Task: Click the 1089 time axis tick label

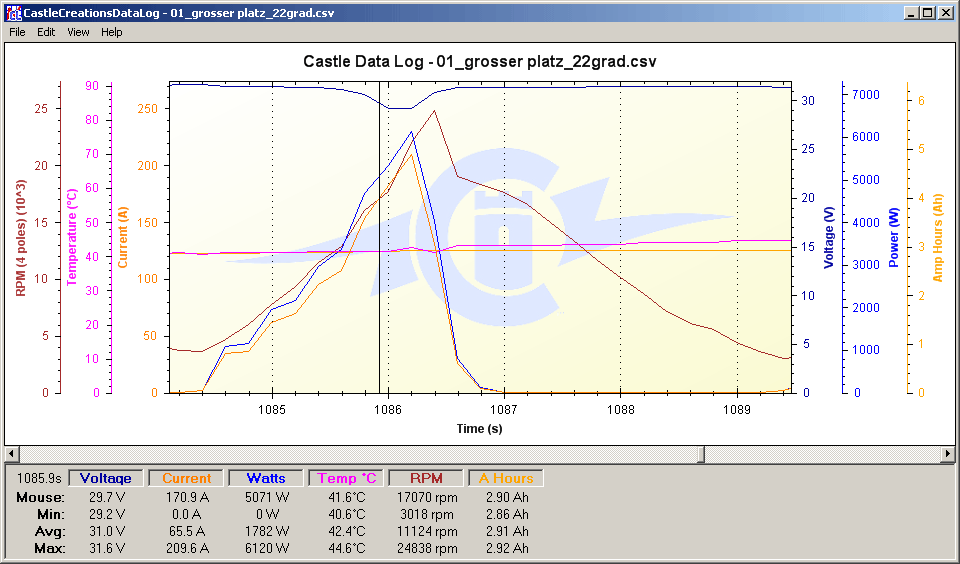Action: tap(737, 409)
